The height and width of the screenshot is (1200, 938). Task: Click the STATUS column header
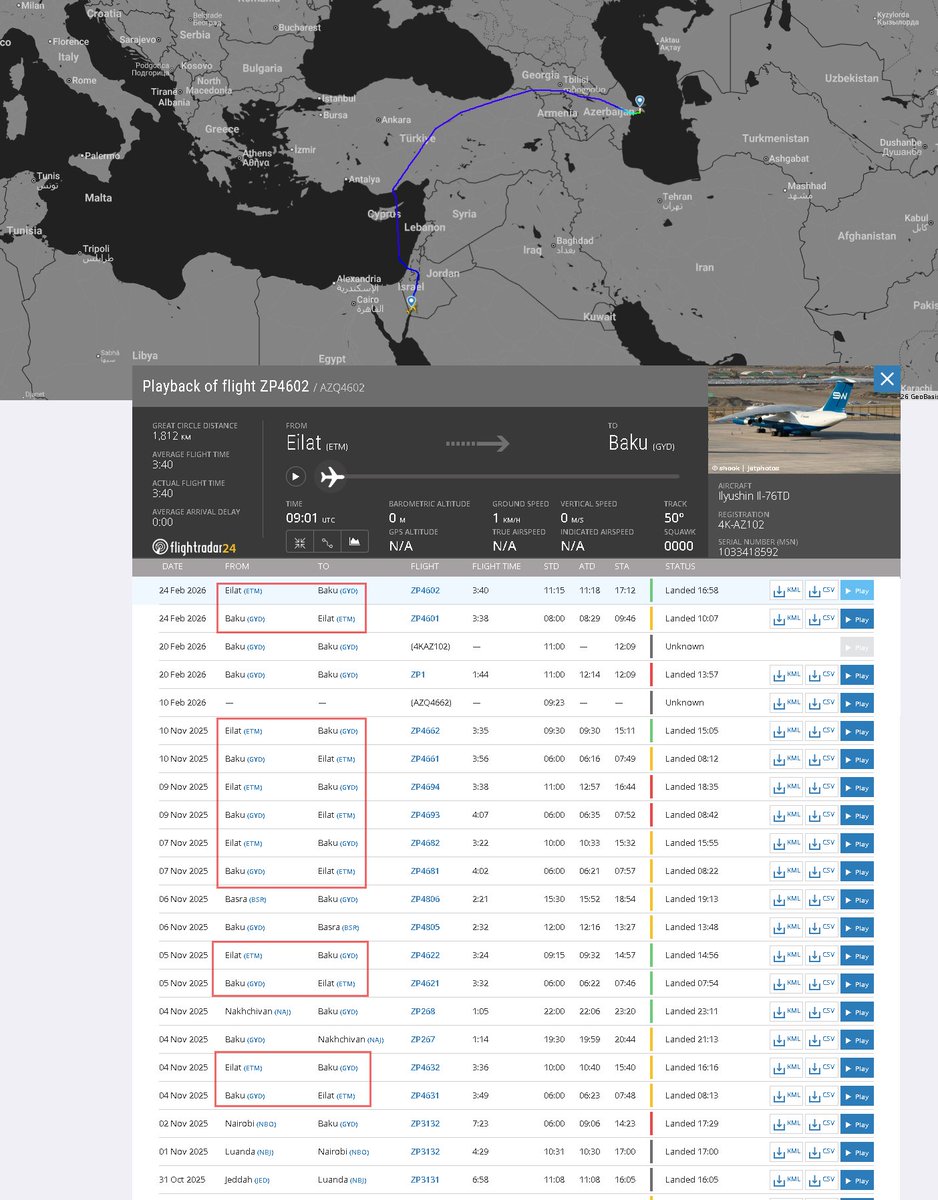pos(680,566)
